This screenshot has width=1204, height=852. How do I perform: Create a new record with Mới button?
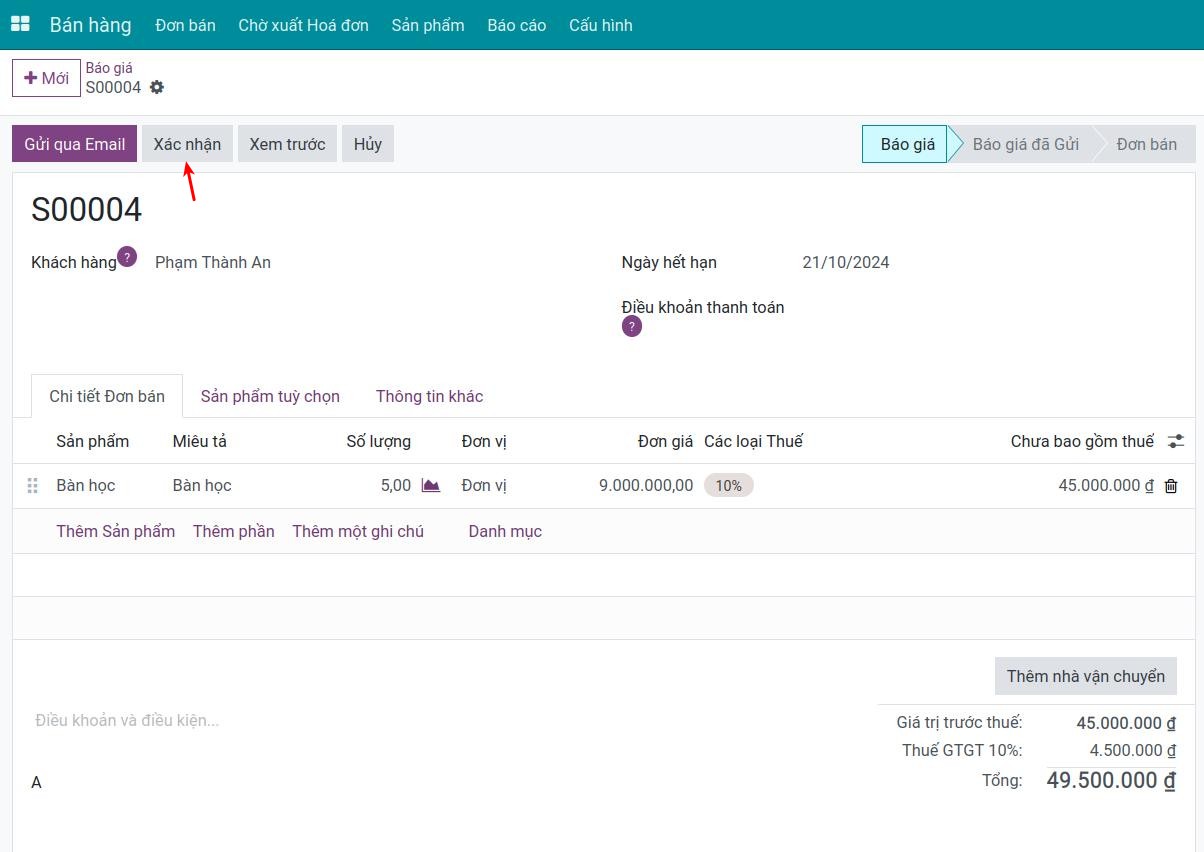(x=46, y=78)
